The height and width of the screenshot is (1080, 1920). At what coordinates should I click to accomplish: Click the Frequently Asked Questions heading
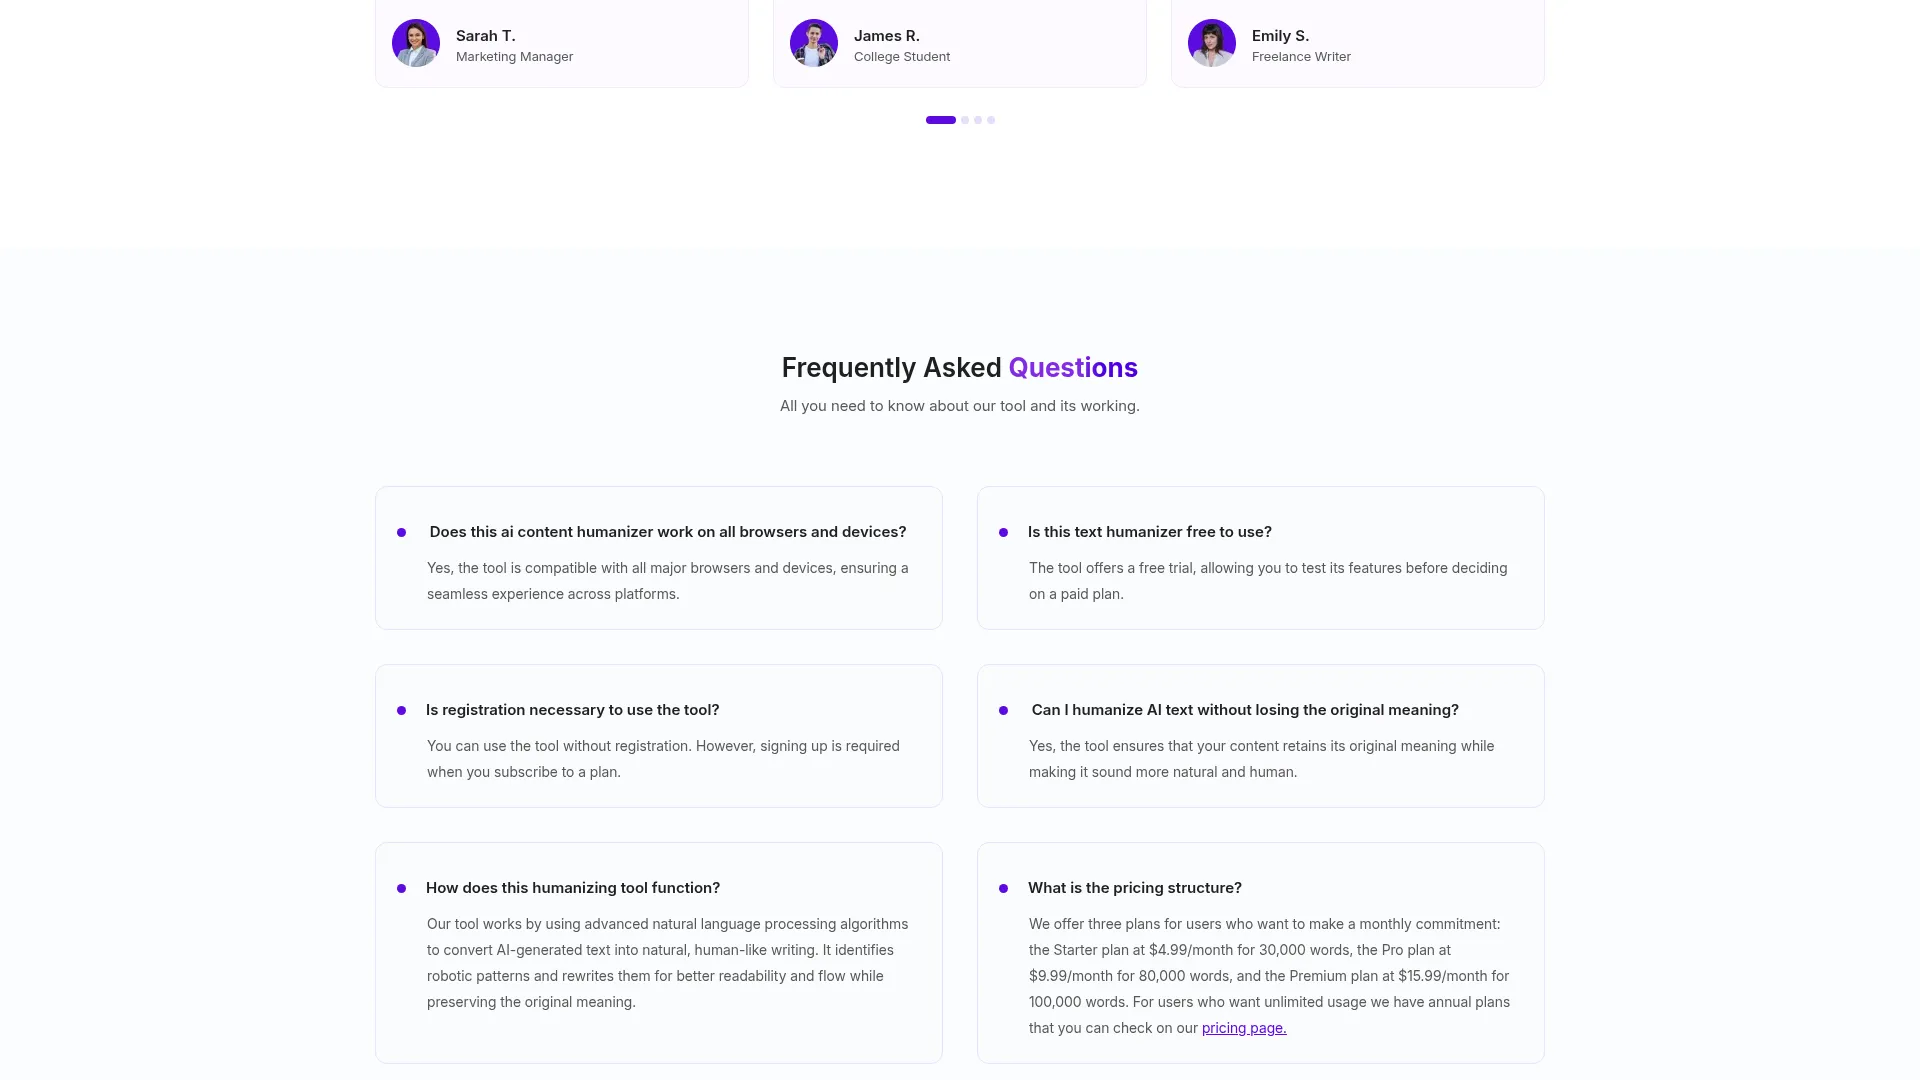(959, 367)
